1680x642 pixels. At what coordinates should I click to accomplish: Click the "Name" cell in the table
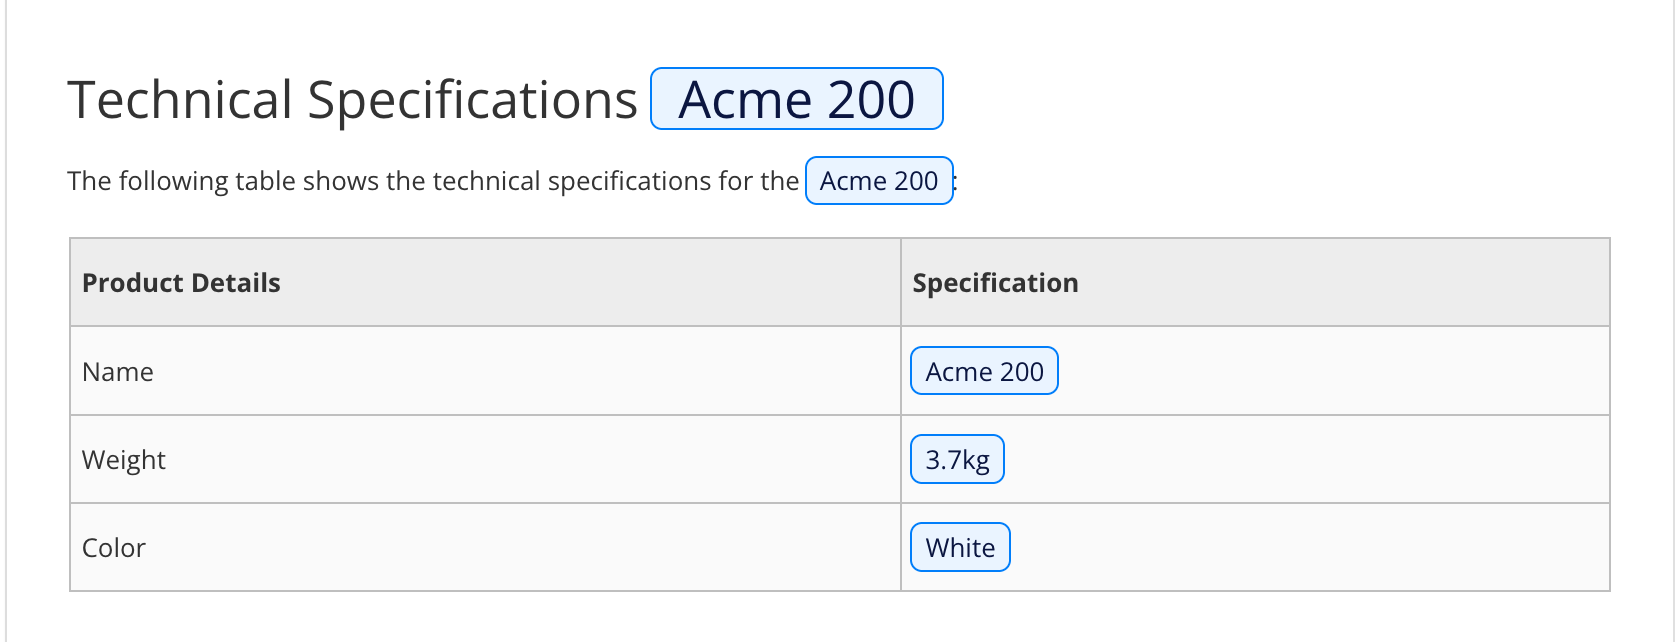click(118, 372)
